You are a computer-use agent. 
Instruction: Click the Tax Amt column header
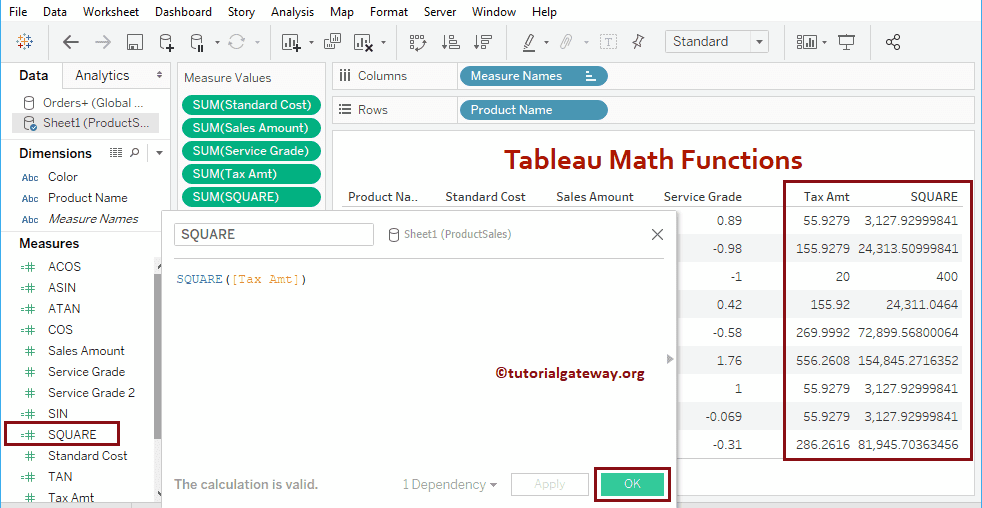827,197
